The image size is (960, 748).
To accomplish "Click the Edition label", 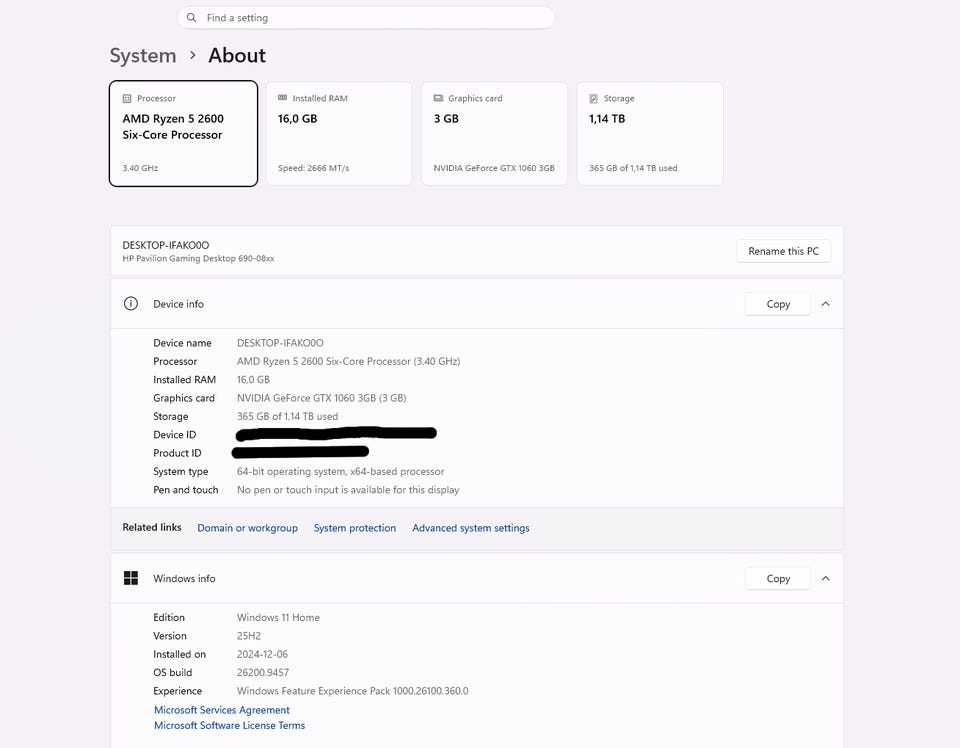I will coord(169,618).
